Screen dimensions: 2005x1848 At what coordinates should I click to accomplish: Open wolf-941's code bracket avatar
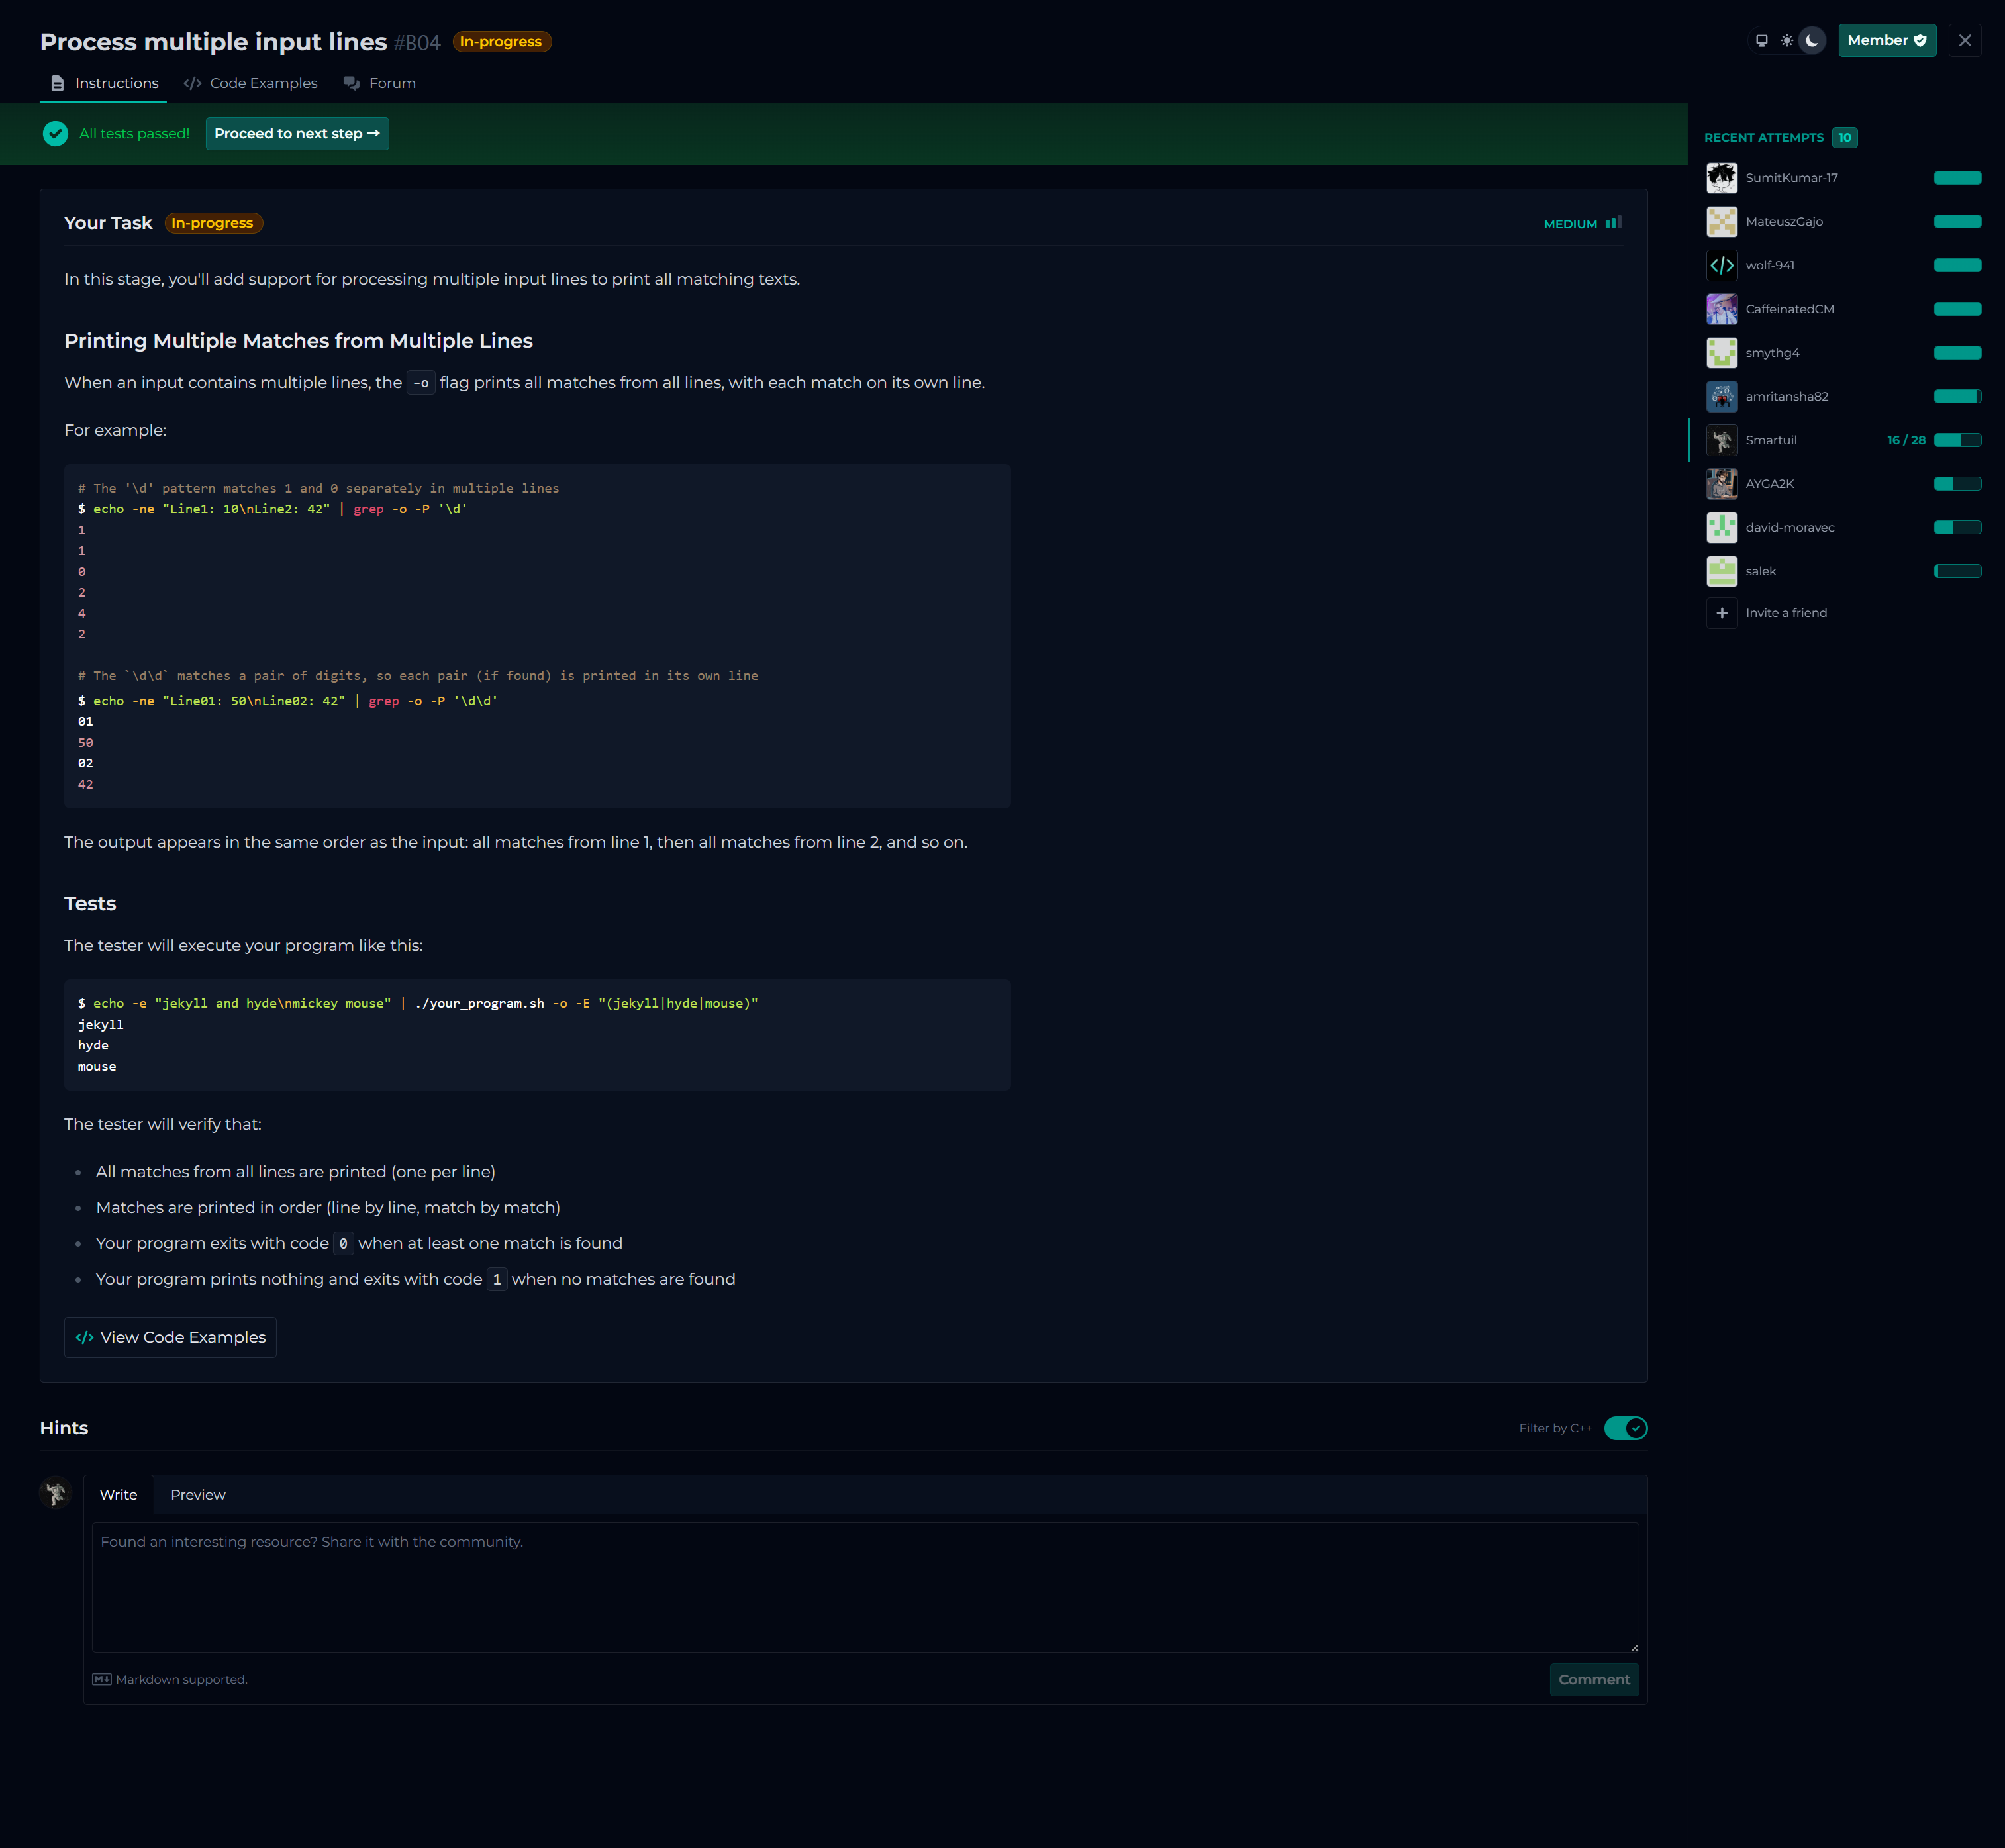click(1721, 265)
